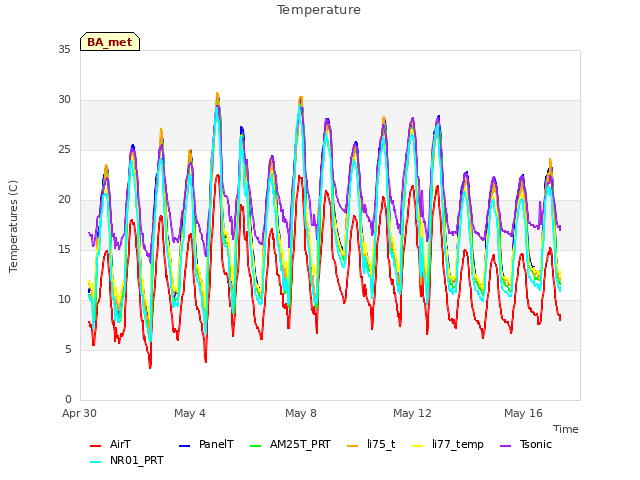
Task: Toggle the PanelT legend entry
Action: [x=206, y=444]
